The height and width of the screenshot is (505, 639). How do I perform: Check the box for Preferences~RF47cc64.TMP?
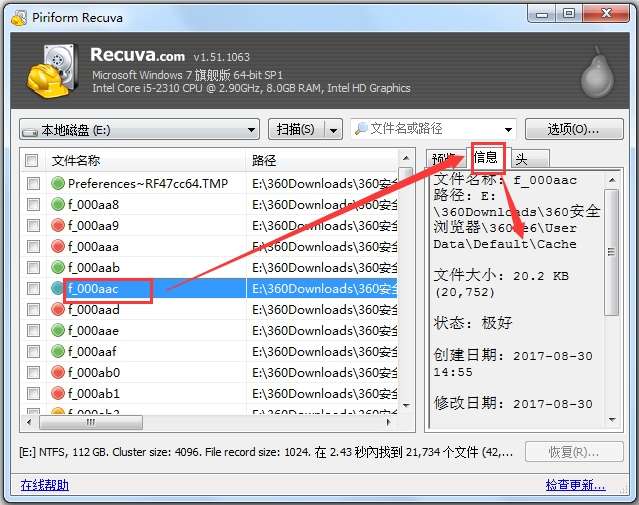point(33,183)
